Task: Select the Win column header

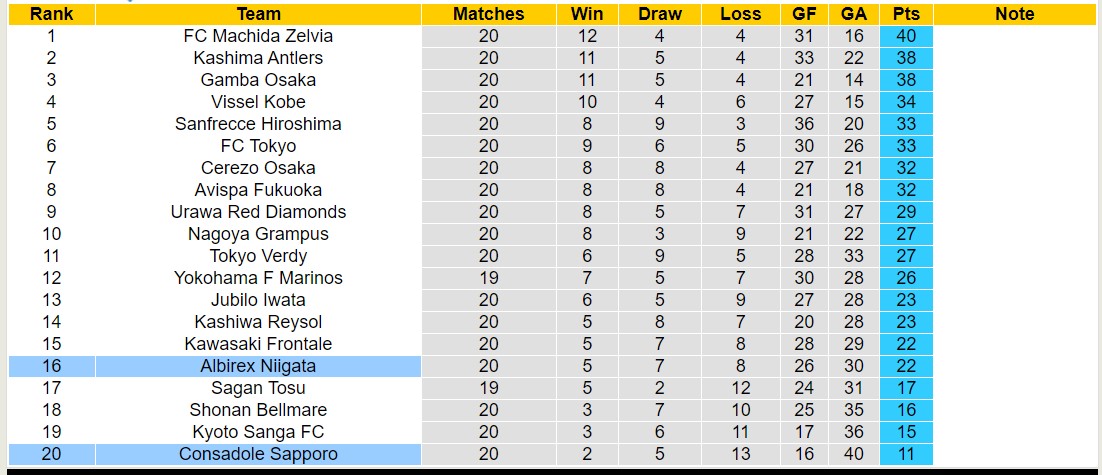Action: pyautogui.click(x=587, y=14)
